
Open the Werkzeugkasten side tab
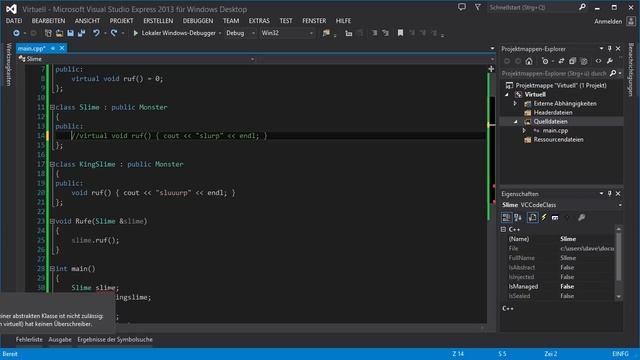(x=8, y=64)
